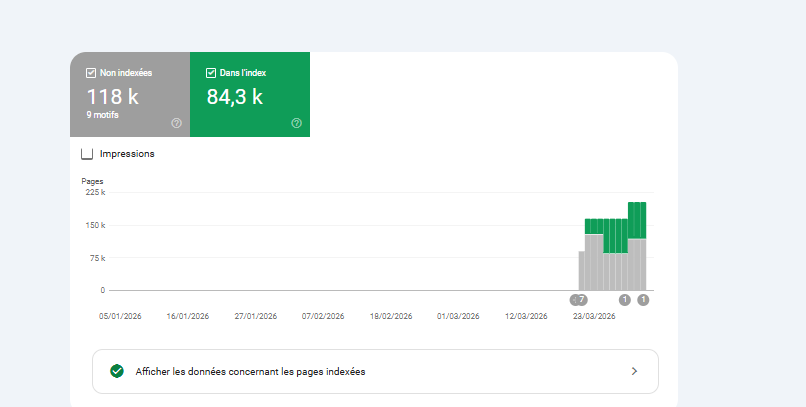Click the green check icon beside Afficher les données

pyautogui.click(x=117, y=371)
